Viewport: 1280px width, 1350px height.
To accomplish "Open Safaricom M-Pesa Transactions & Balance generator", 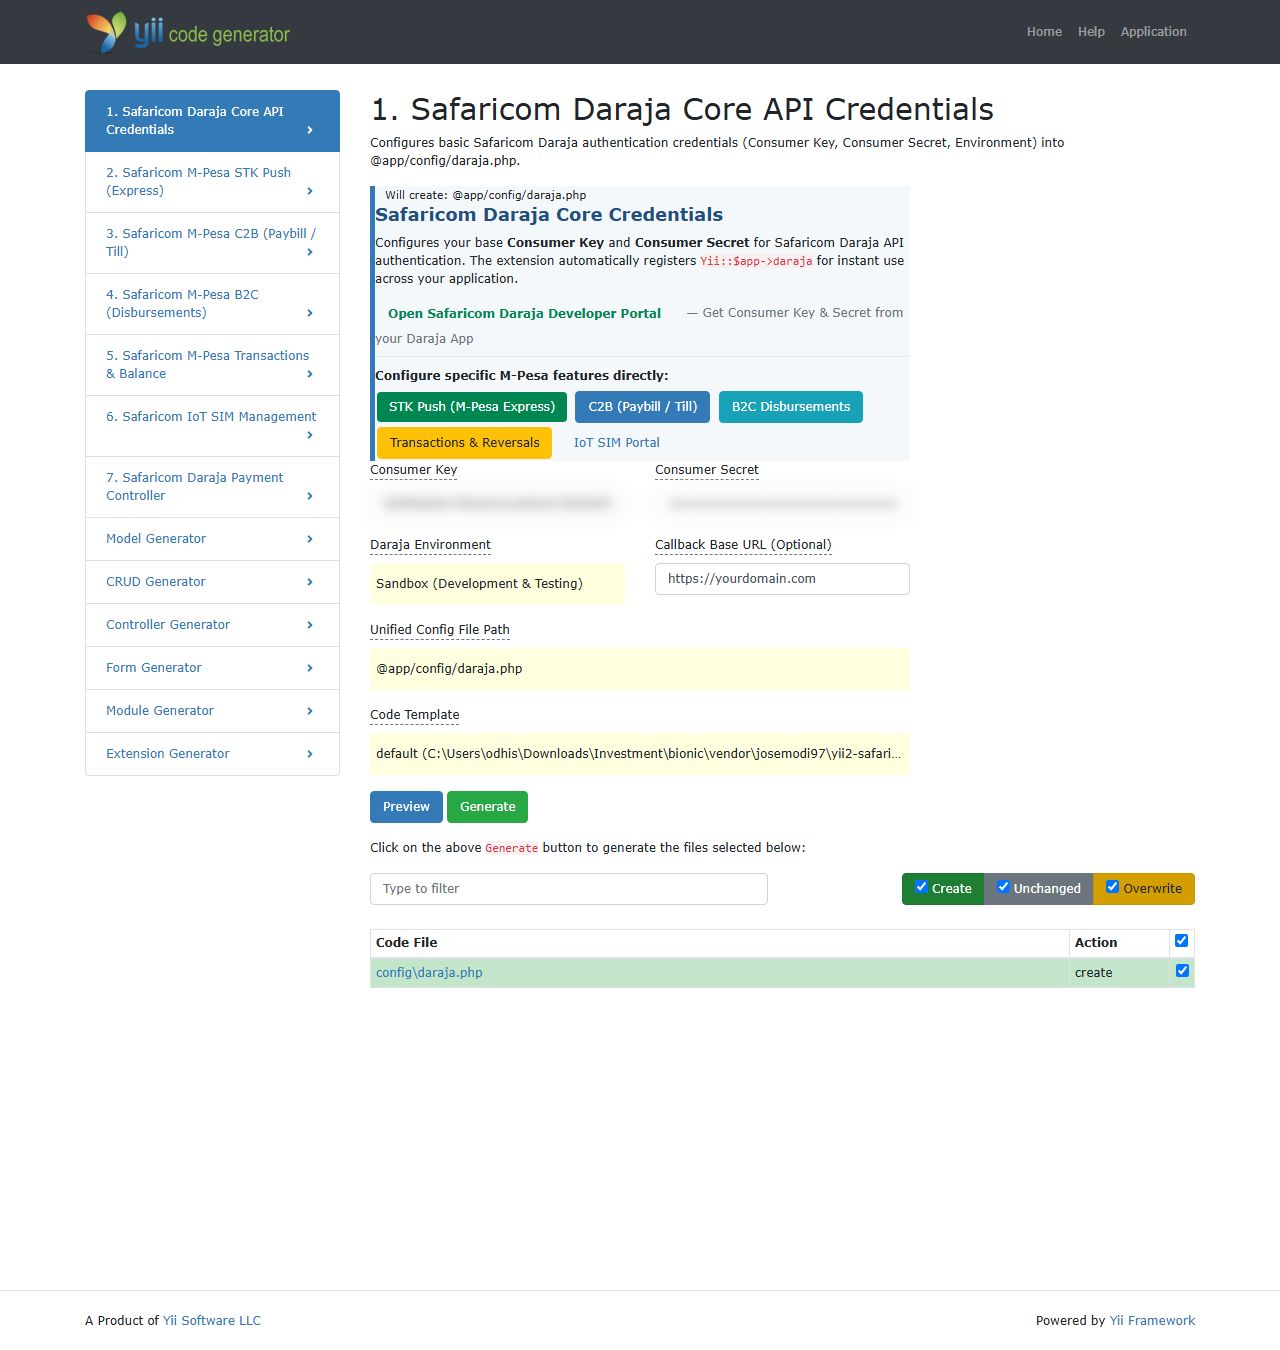I will click(x=212, y=365).
